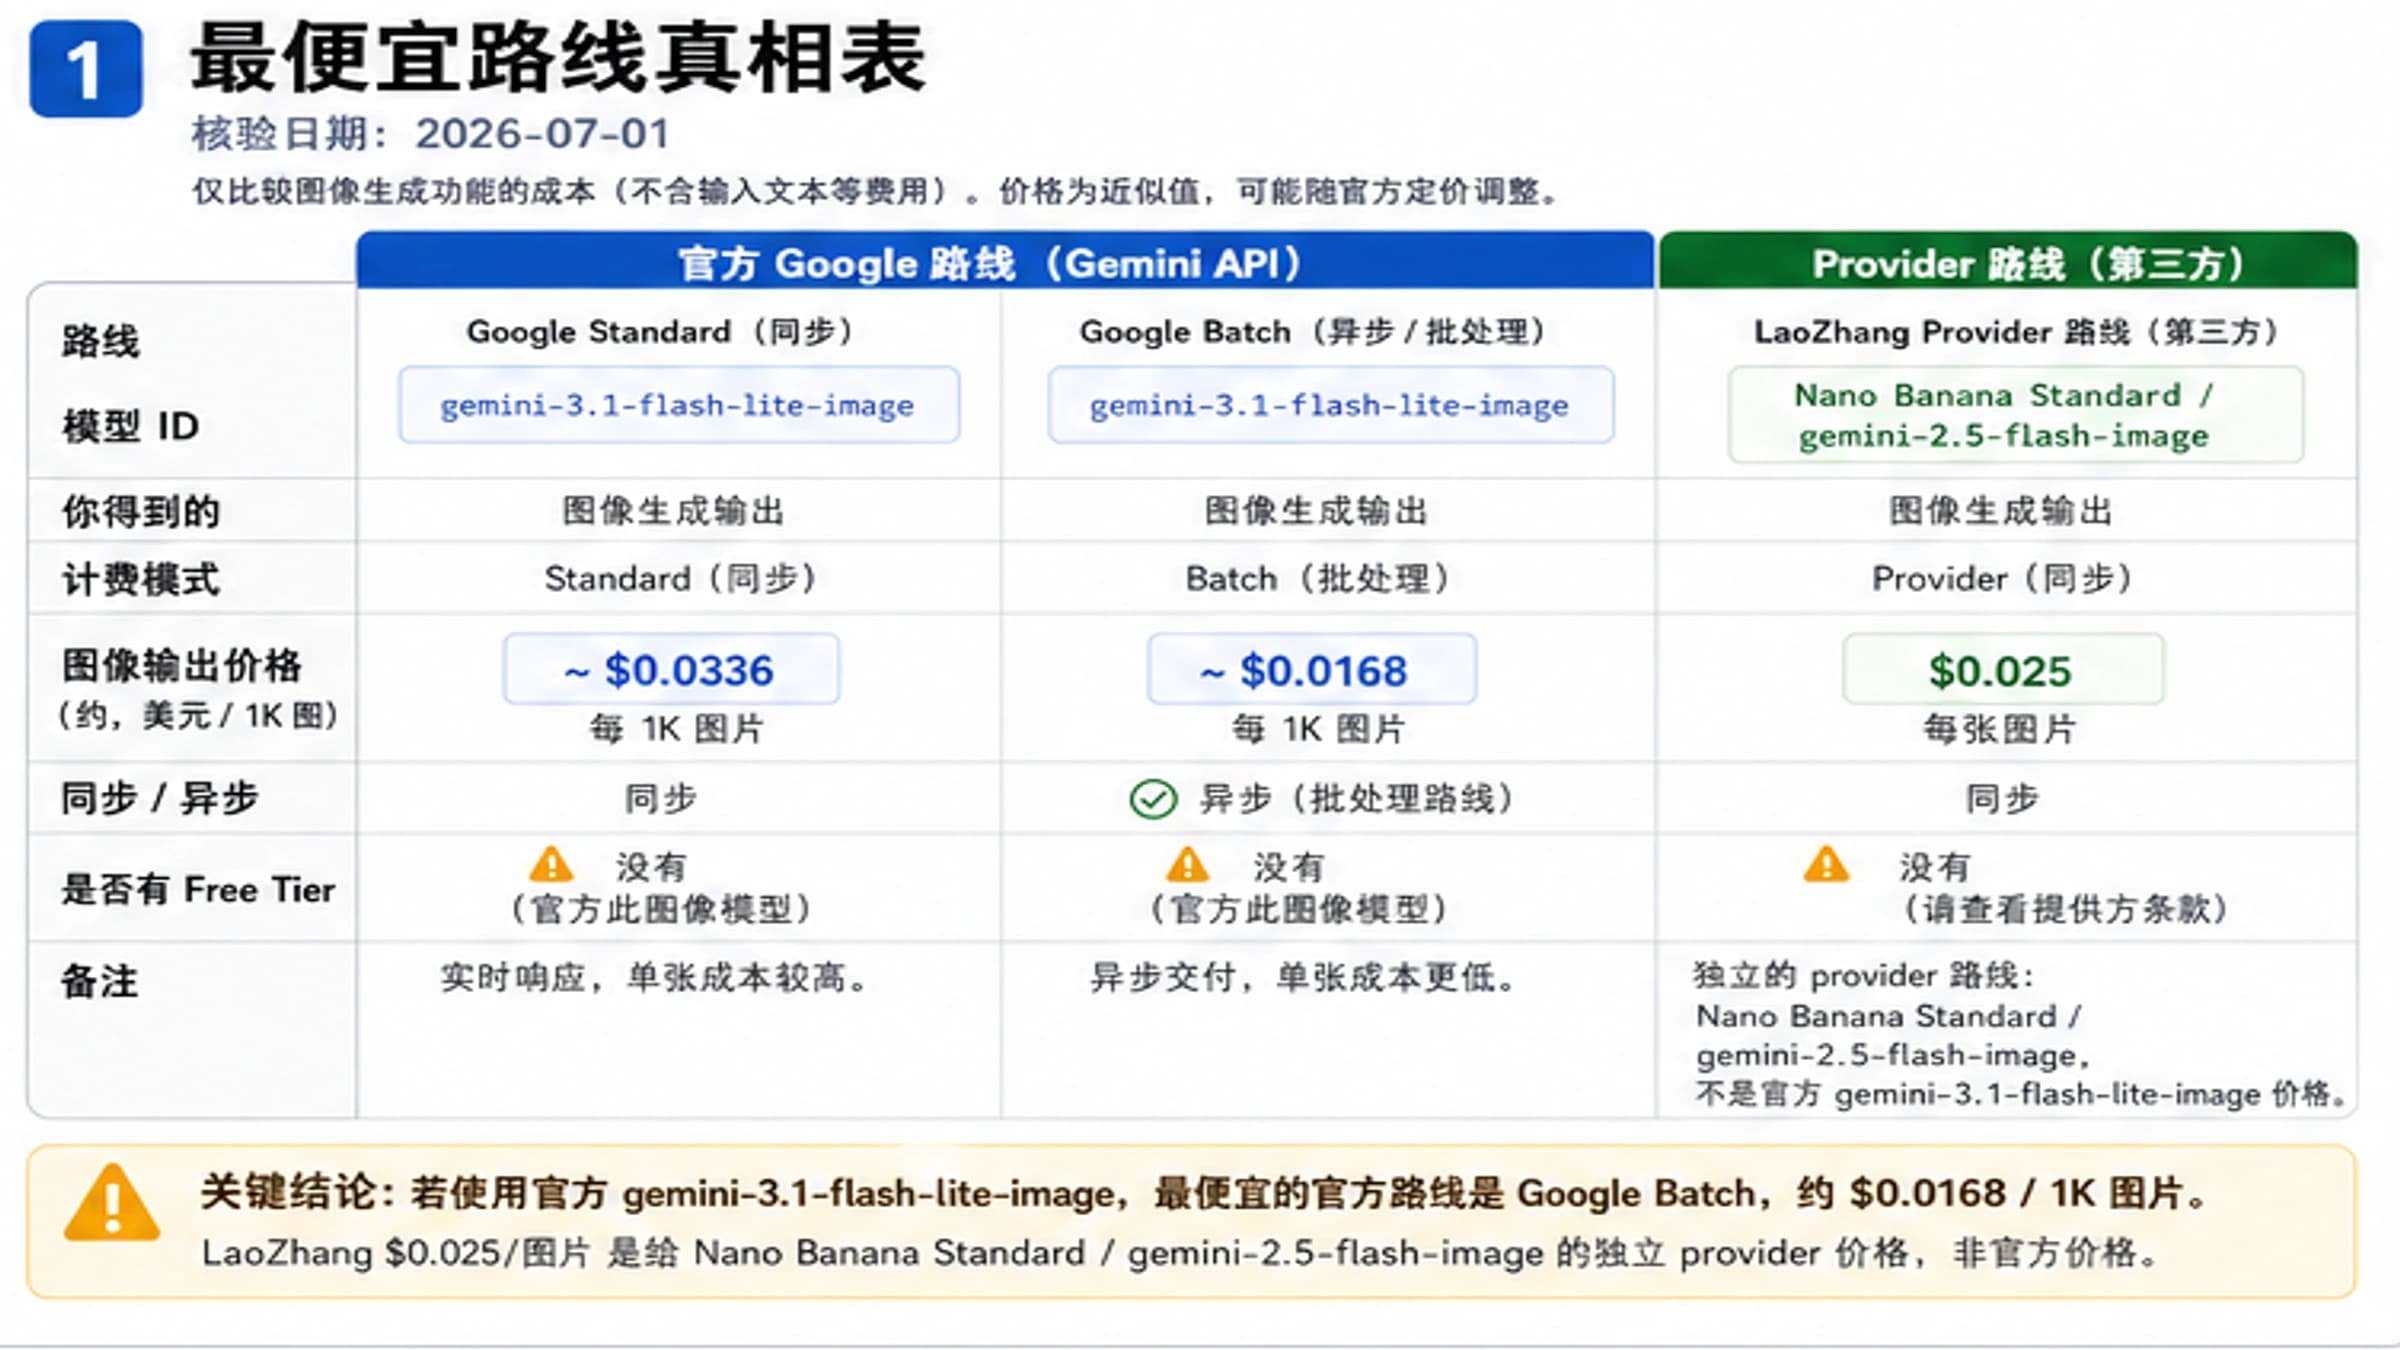The image size is (2400, 1350).
Task: Click 不是官方 gemini-3.1-flash-lite-image 价格 note line
Action: [x=2021, y=1094]
